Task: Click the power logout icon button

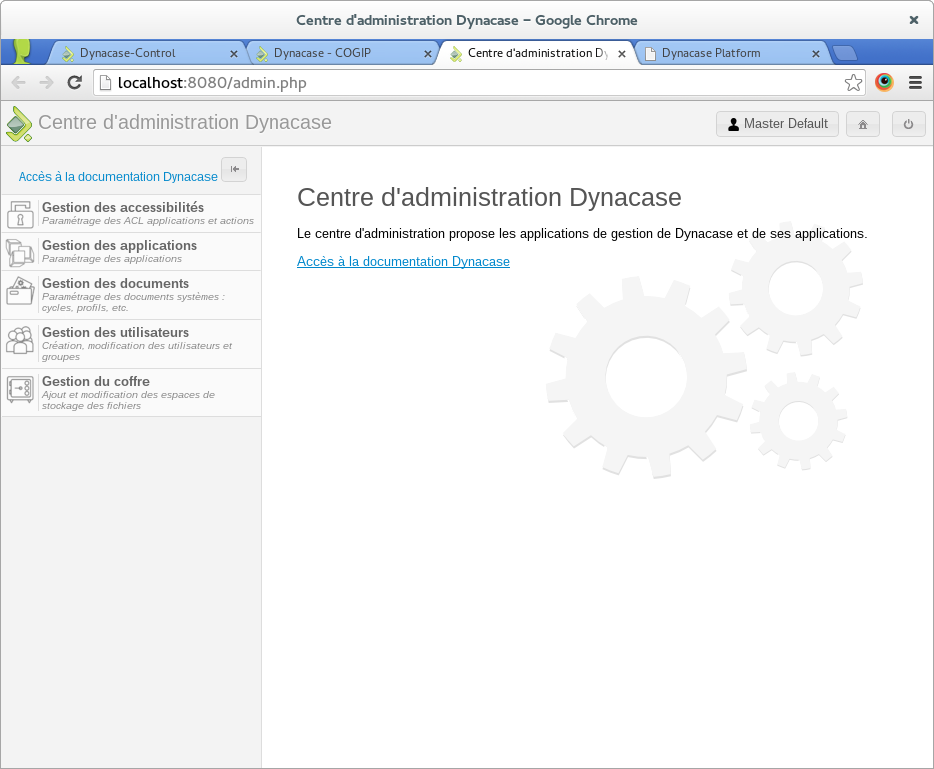Action: coord(908,124)
